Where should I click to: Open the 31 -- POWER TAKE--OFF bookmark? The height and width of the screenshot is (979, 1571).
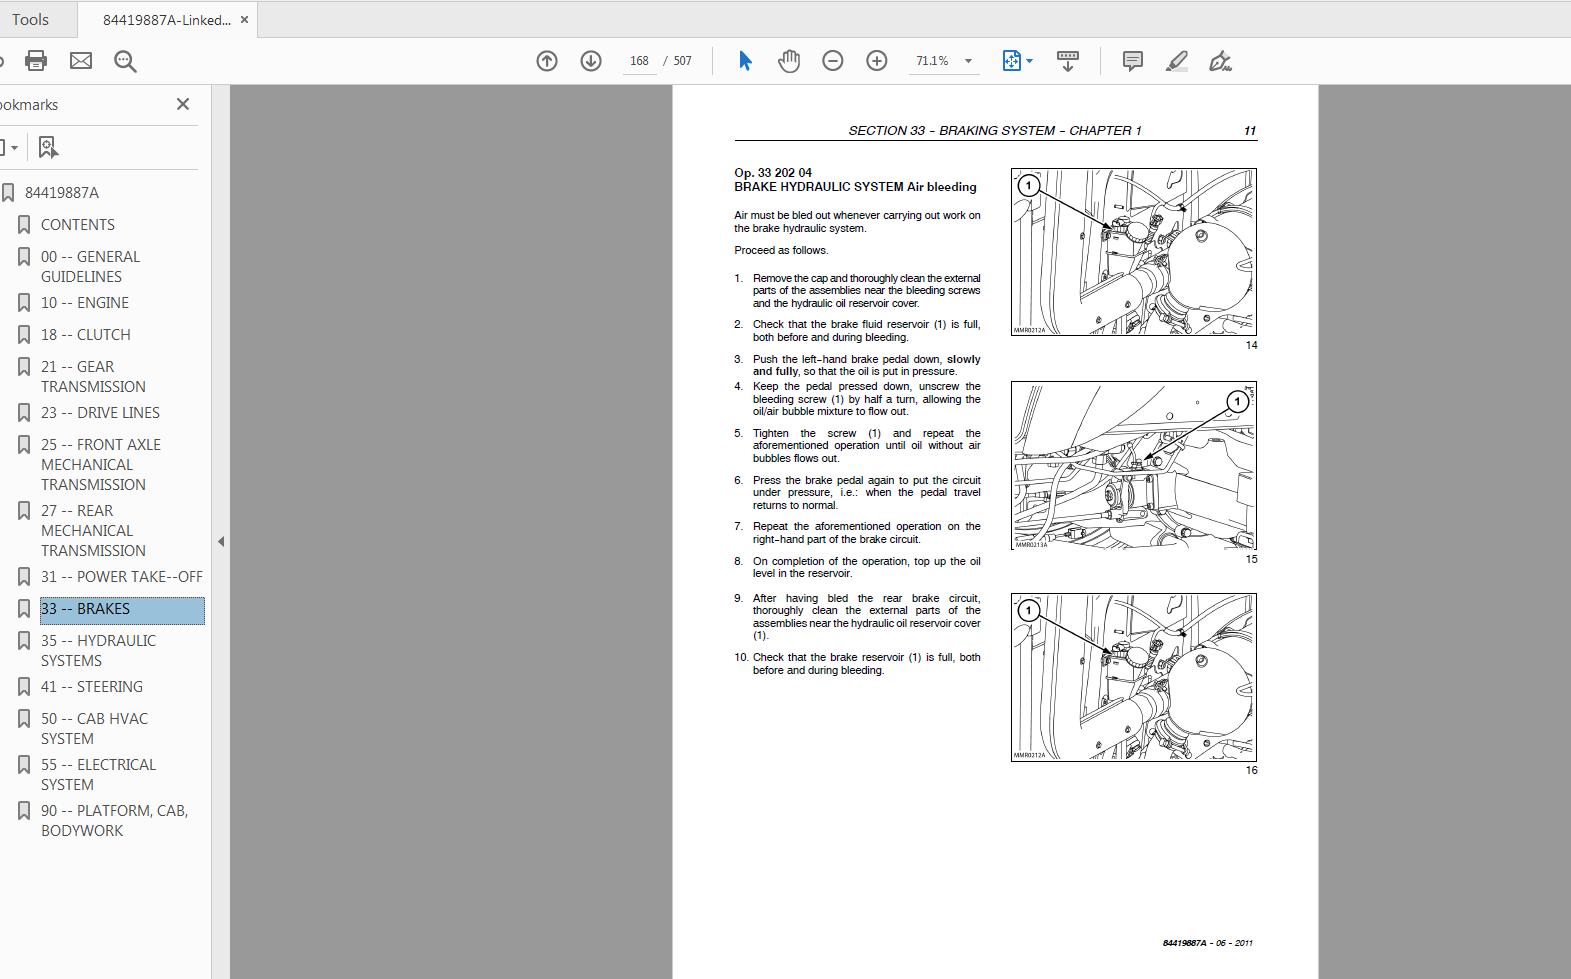(x=122, y=577)
